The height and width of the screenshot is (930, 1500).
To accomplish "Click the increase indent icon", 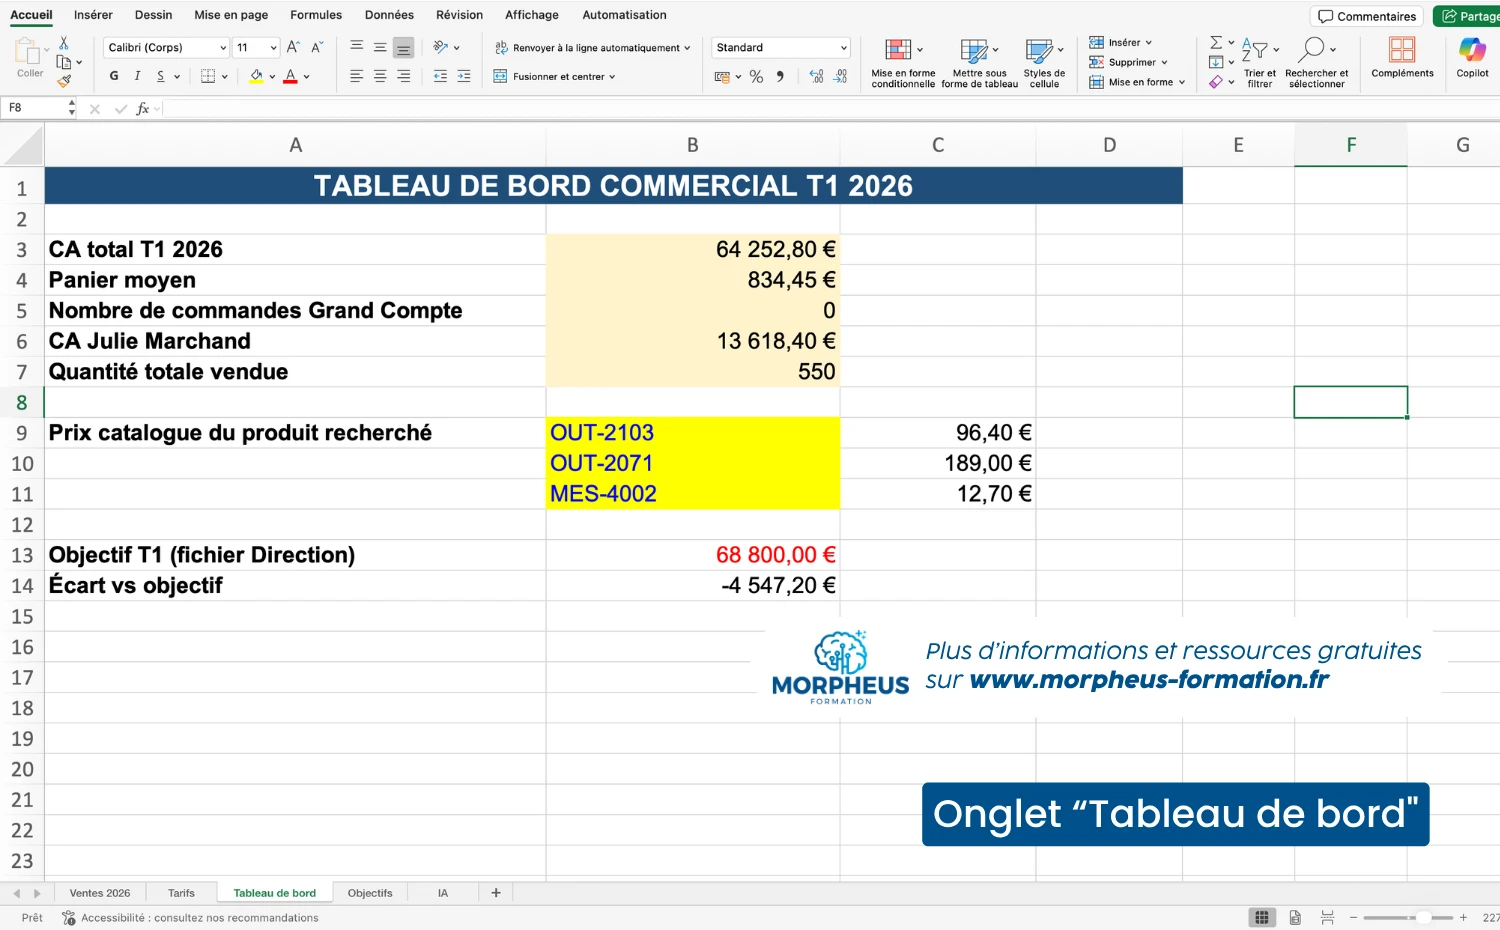I will coord(464,76).
